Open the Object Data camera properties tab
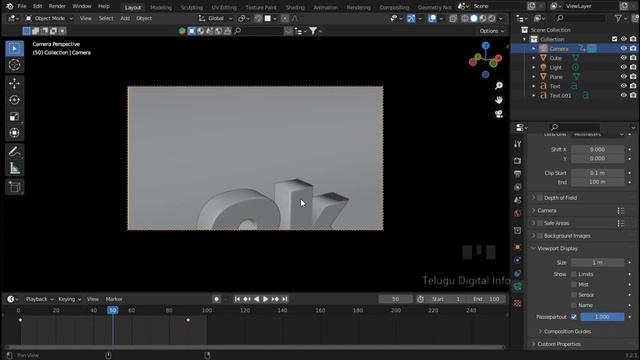This screenshot has width=640, height=360. (518, 287)
